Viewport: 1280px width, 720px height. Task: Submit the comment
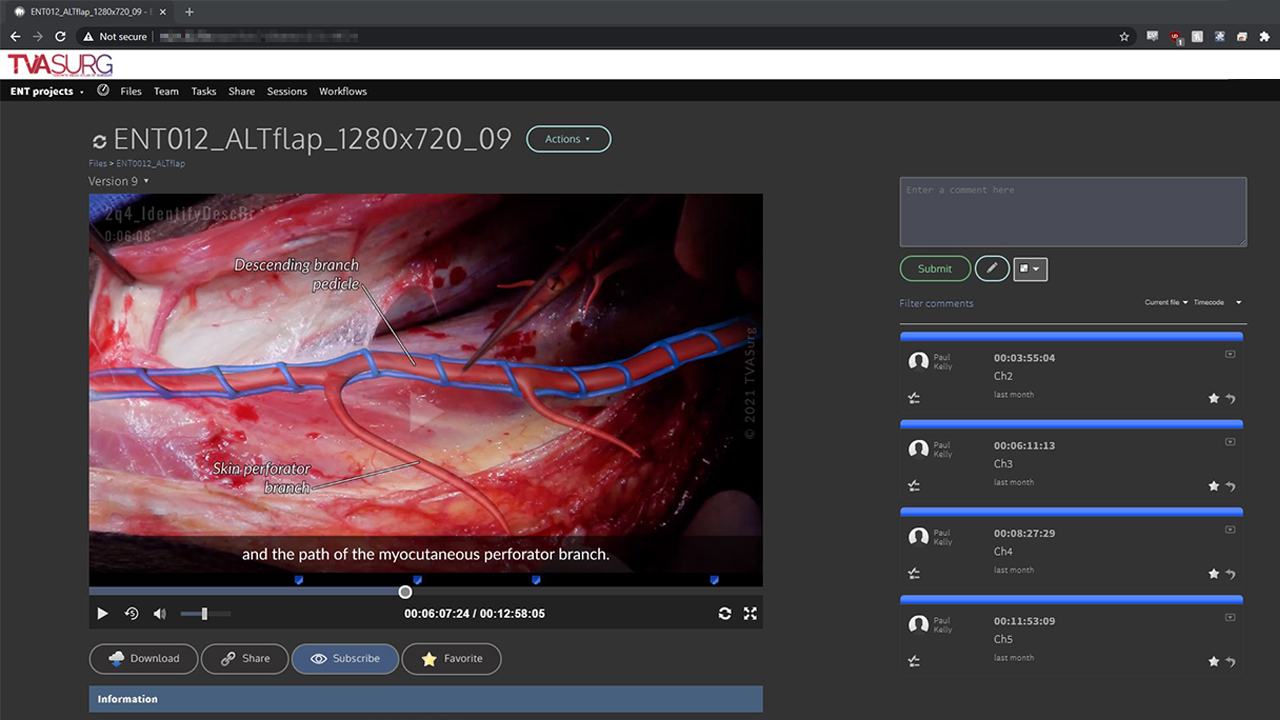pyautogui.click(x=935, y=268)
